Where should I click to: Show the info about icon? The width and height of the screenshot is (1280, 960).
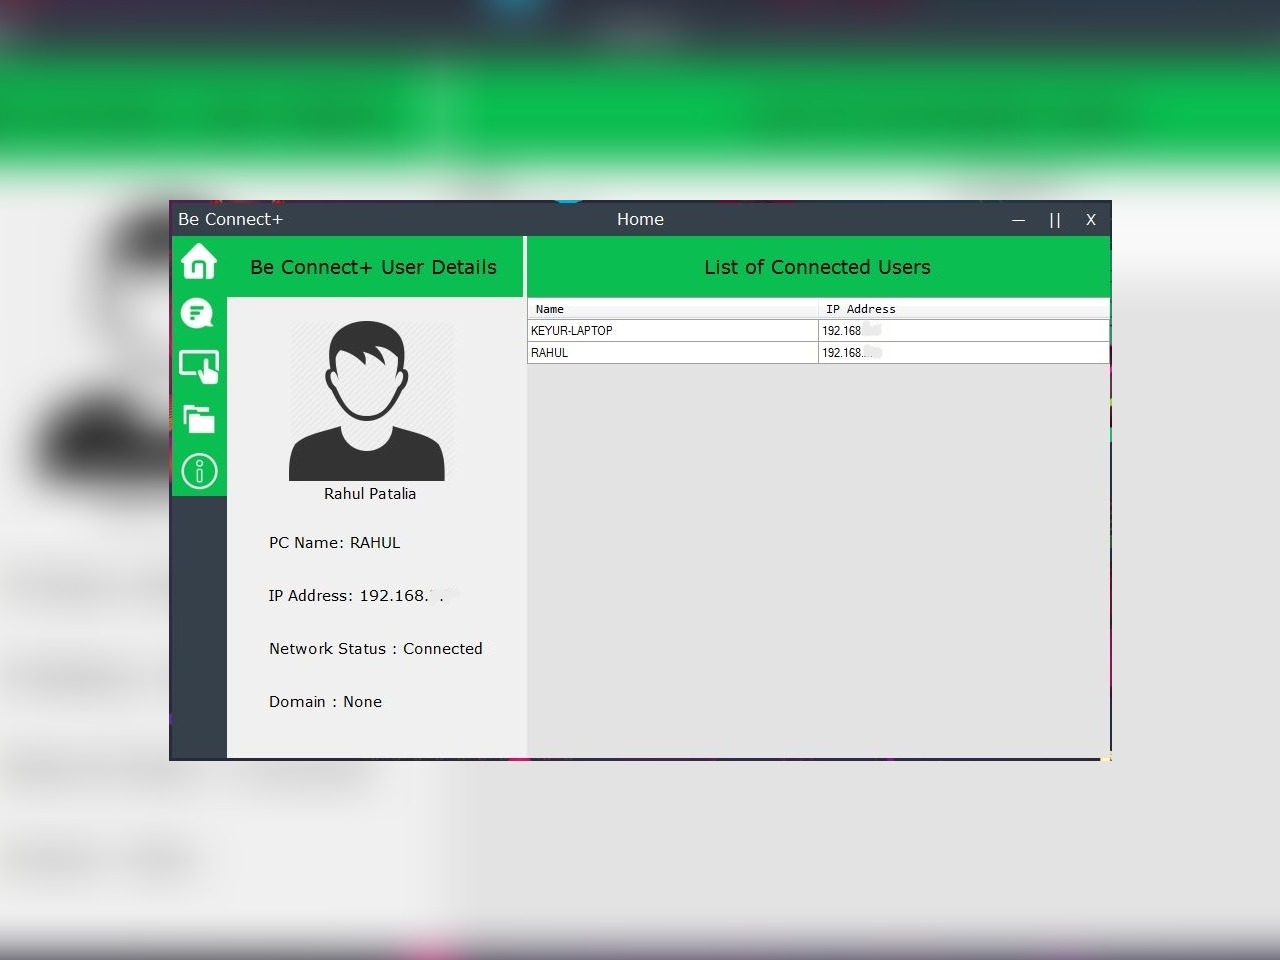tap(199, 471)
